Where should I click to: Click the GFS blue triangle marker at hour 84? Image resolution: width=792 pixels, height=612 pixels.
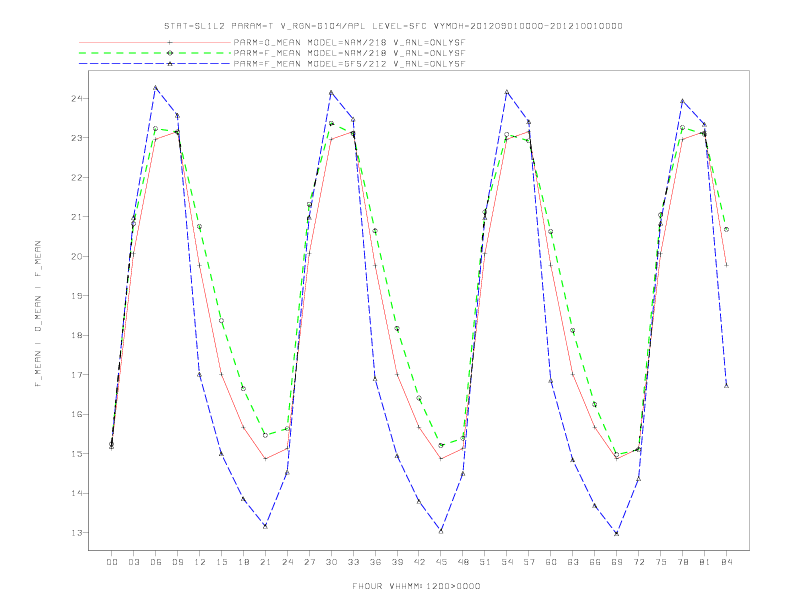[x=726, y=386]
